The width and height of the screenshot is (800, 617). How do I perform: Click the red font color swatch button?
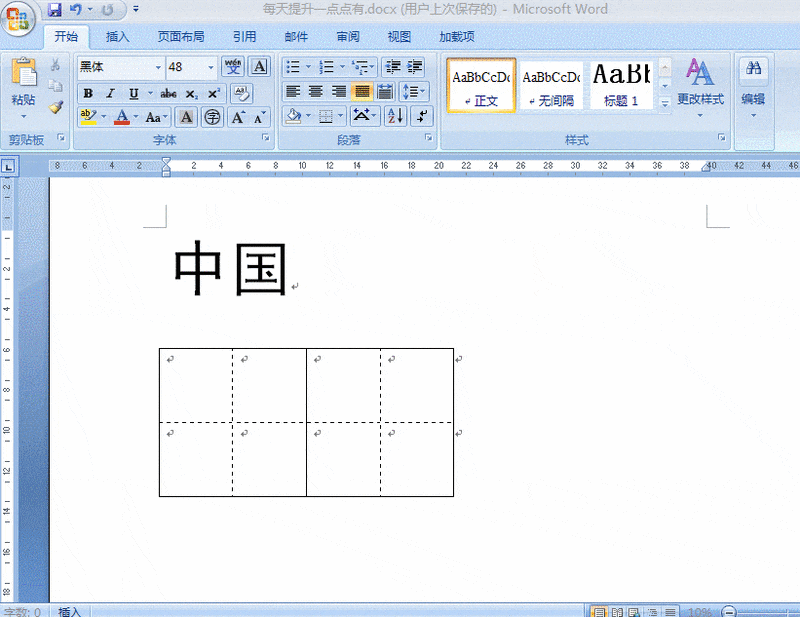121,117
